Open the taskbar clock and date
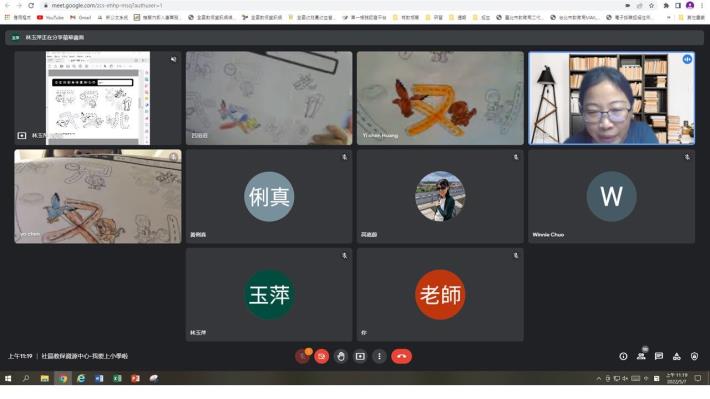 tap(676, 378)
